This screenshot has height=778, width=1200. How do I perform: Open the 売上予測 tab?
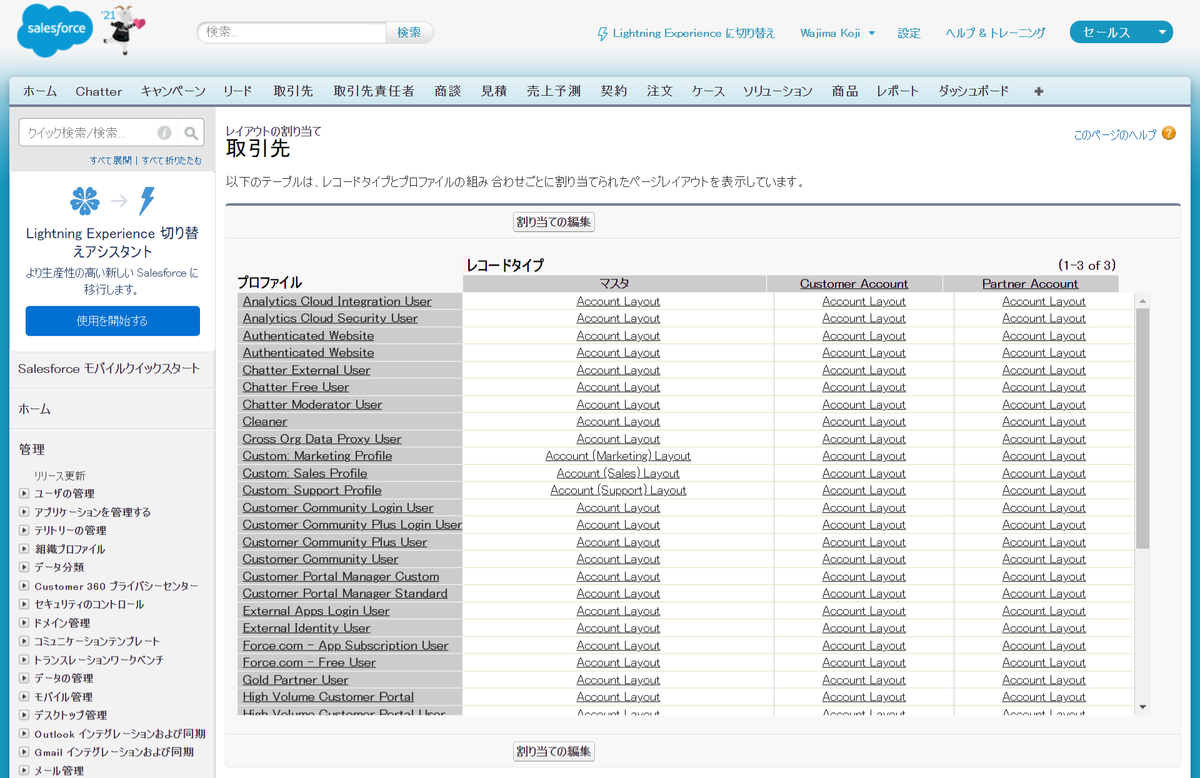(554, 91)
